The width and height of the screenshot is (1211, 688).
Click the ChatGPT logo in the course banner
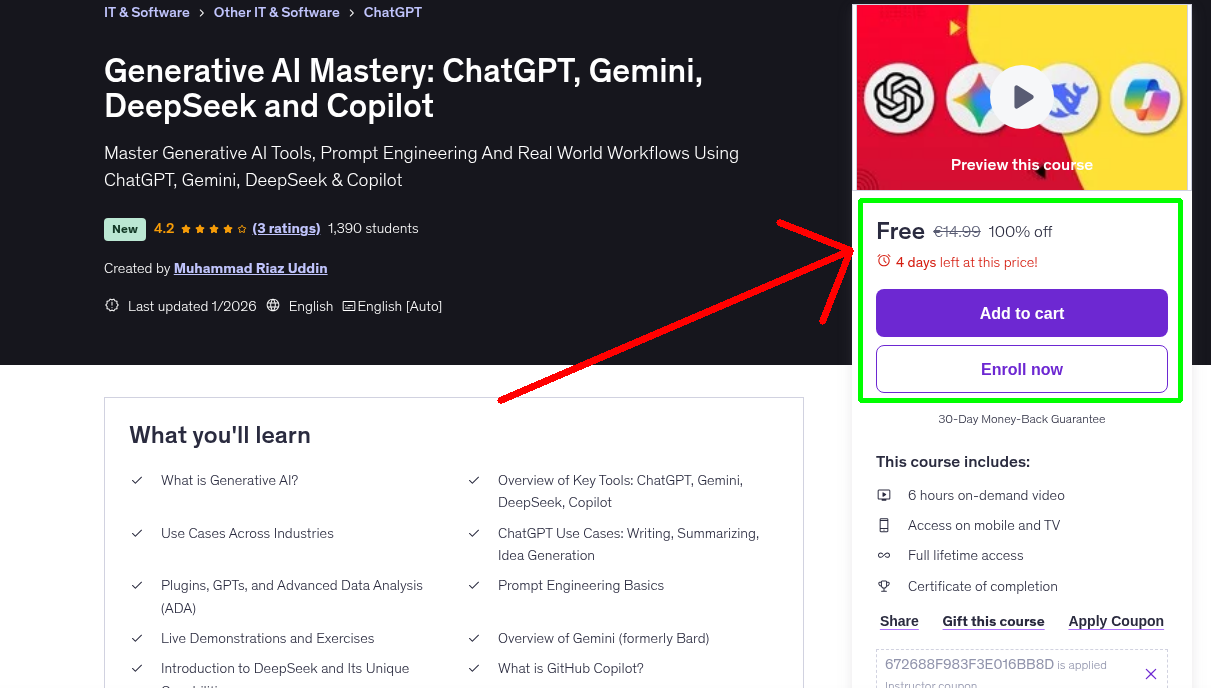click(x=899, y=97)
